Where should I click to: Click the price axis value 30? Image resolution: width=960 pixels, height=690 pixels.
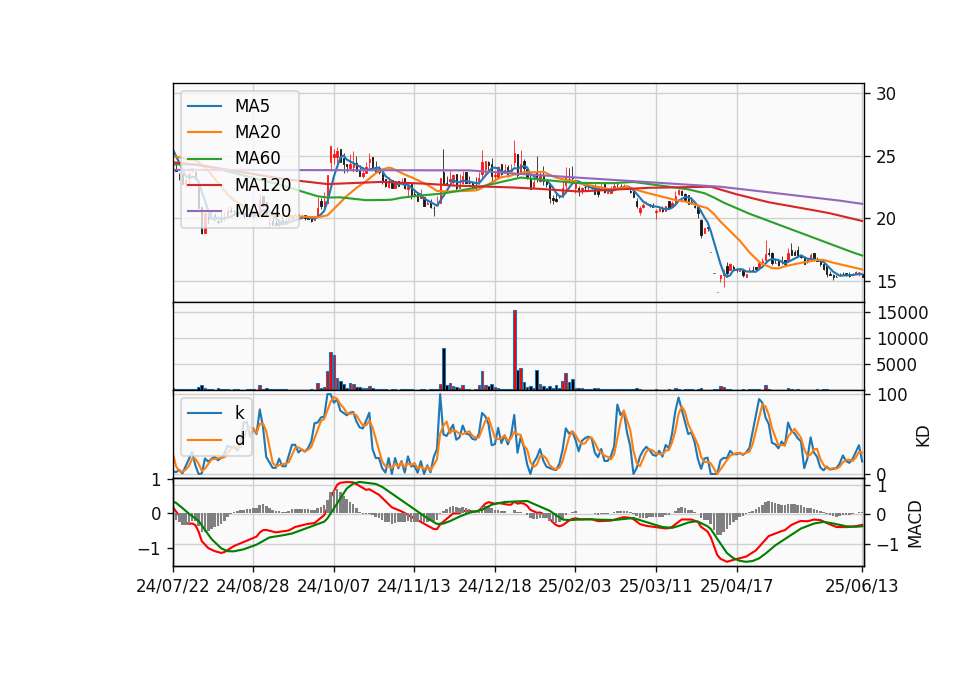tap(886, 94)
